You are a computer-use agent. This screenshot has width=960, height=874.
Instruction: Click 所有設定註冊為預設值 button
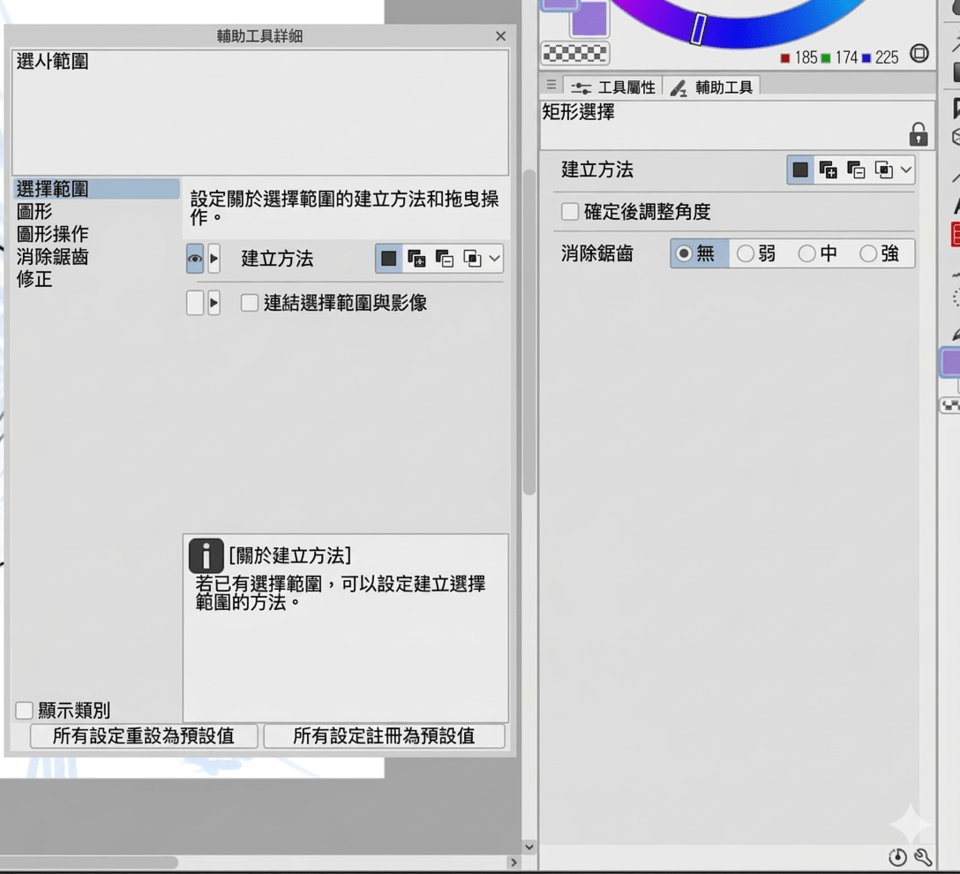coord(384,736)
